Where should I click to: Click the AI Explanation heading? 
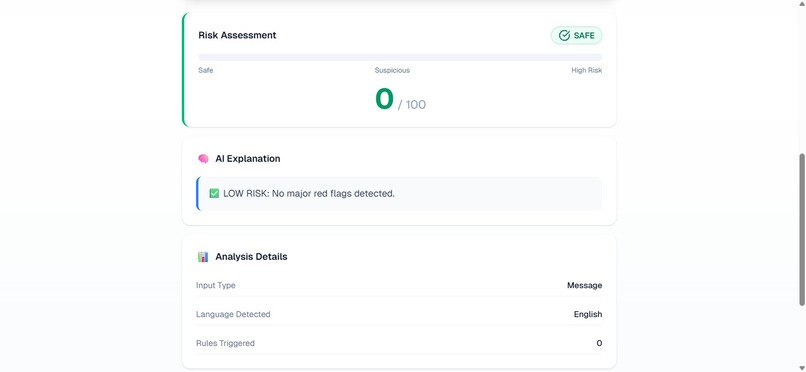248,159
